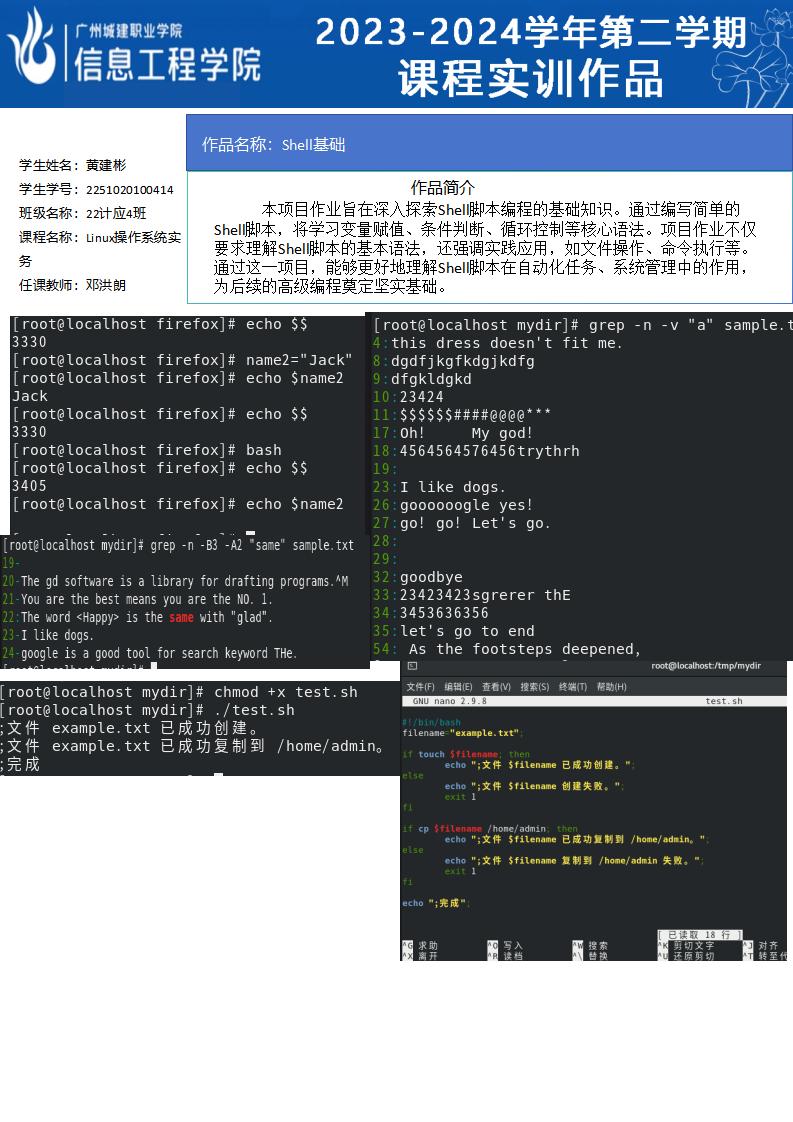Click the red highlighted 'same' match
This screenshot has width=793, height=1122.
pyautogui.click(x=181, y=617)
